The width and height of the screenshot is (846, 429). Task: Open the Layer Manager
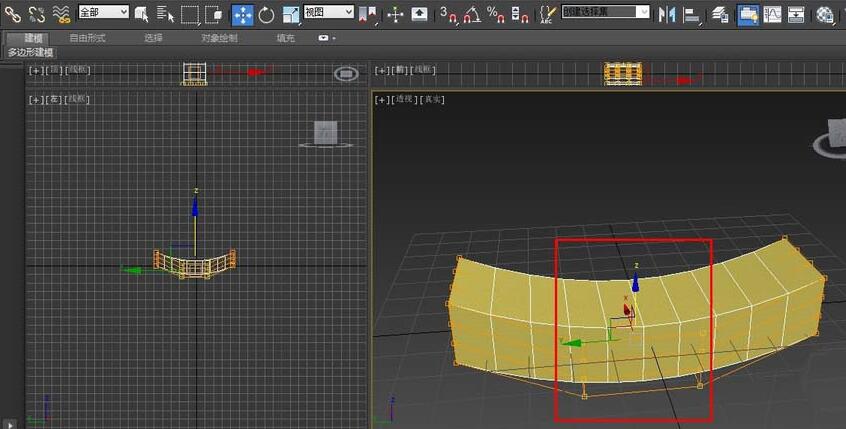coord(720,15)
